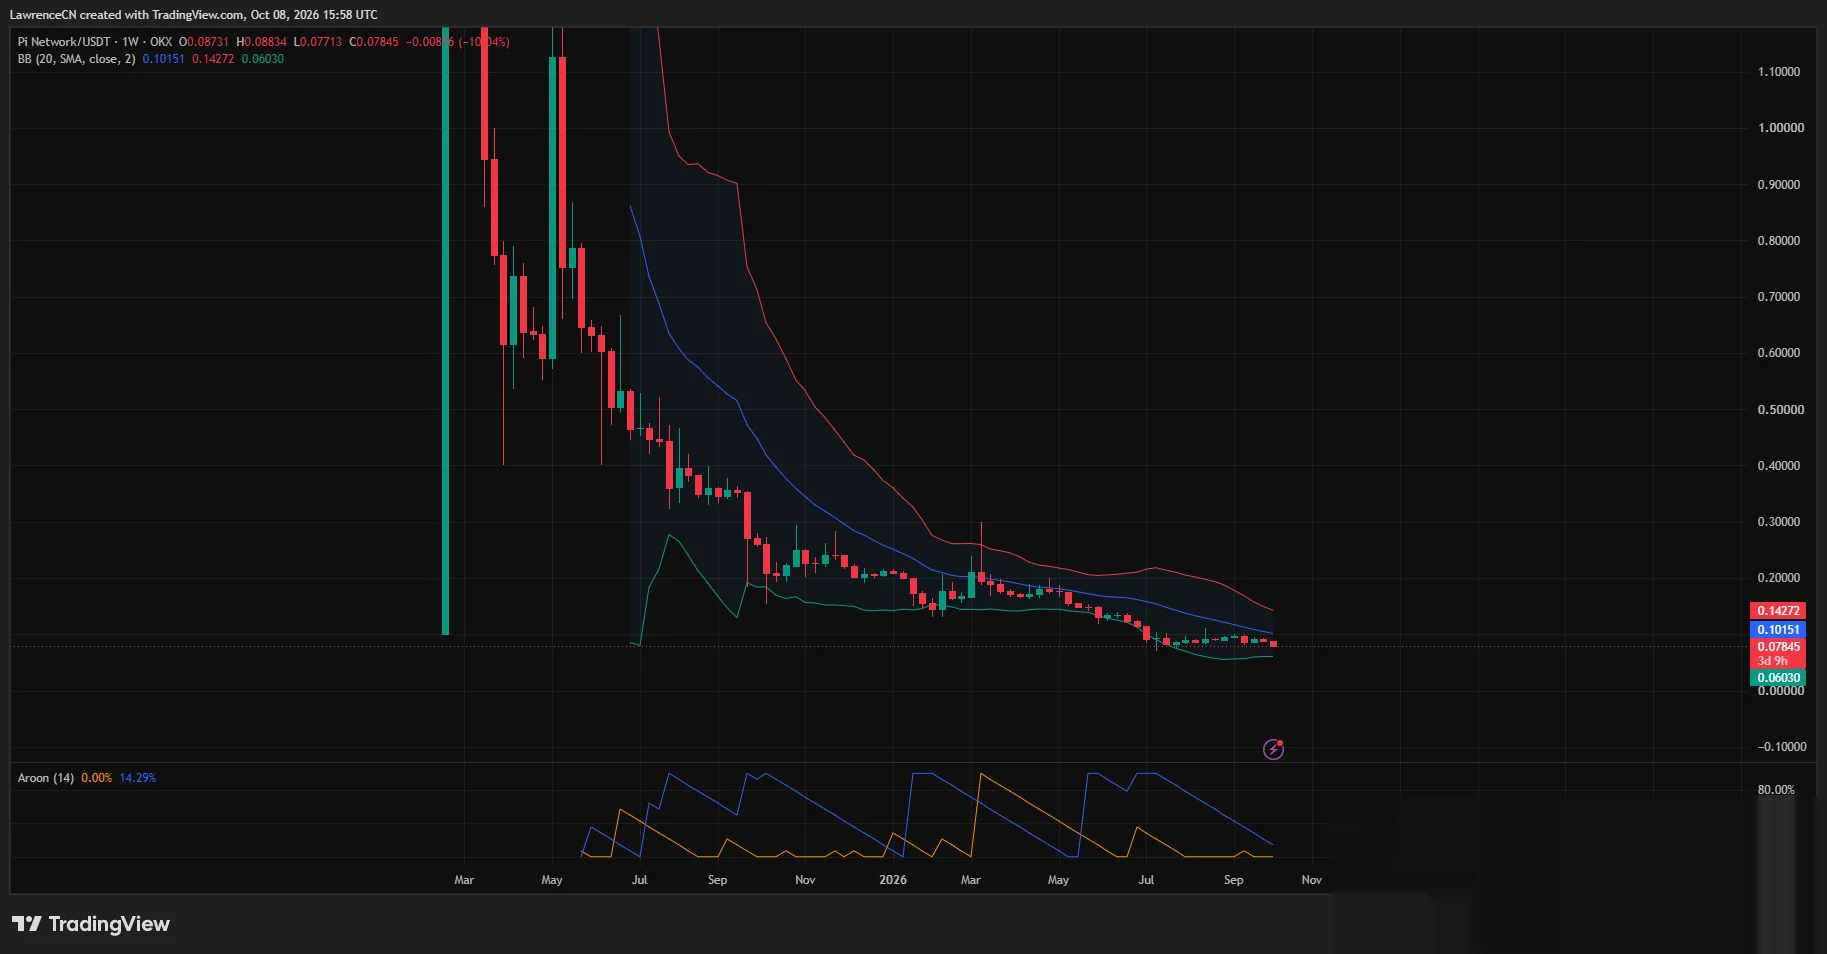Screen dimensions: 1827x954
Task: Click the 0.90000 price scale label
Action: pyautogui.click(x=1779, y=185)
